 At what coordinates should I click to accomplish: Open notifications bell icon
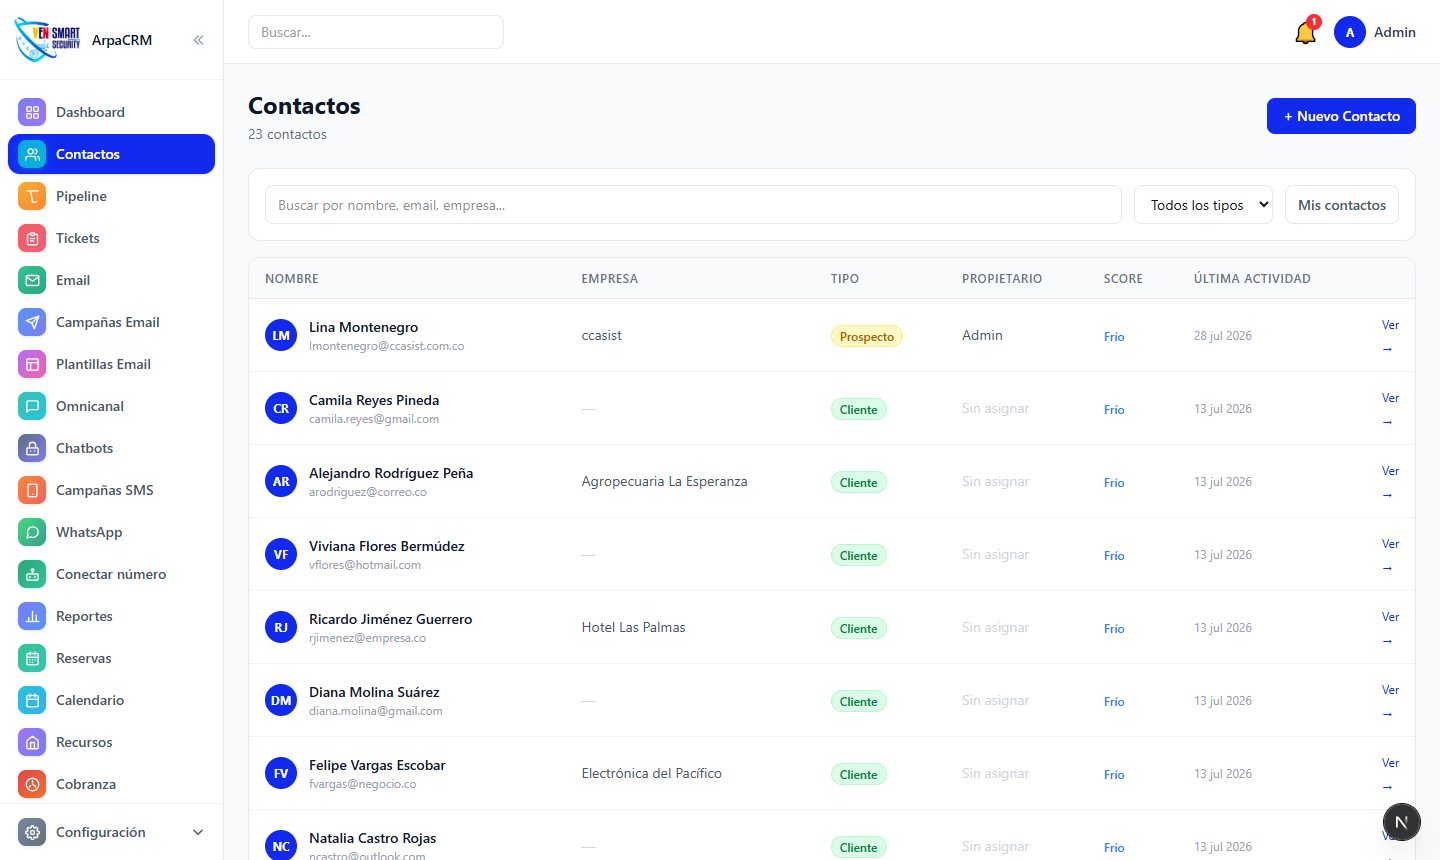tap(1305, 32)
